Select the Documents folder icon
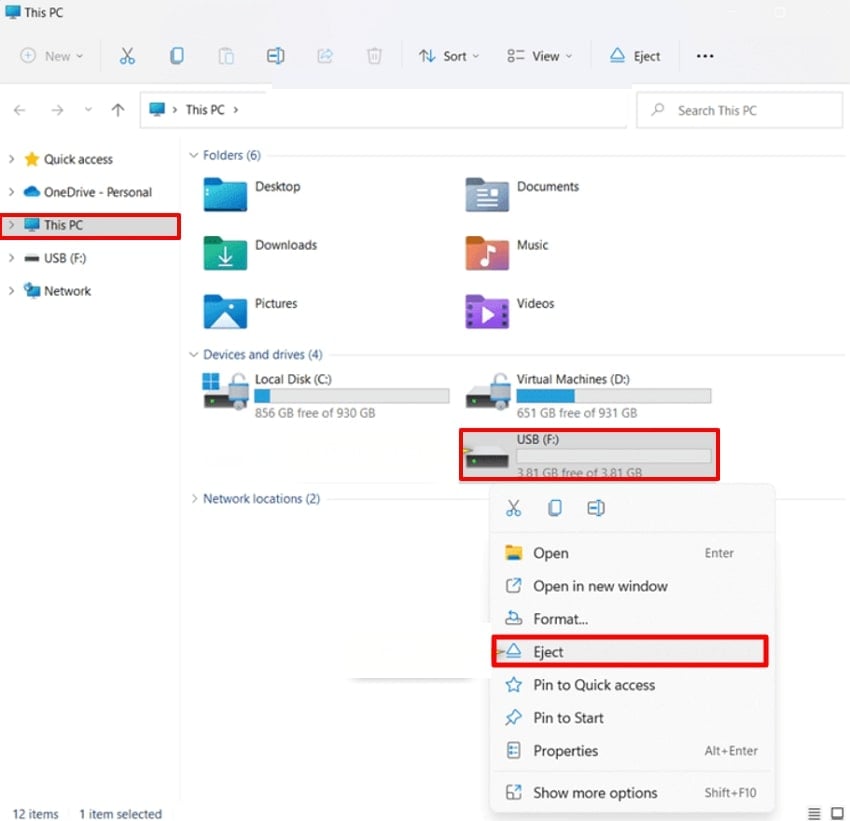Screen dimensions: 850x821 coord(487,194)
